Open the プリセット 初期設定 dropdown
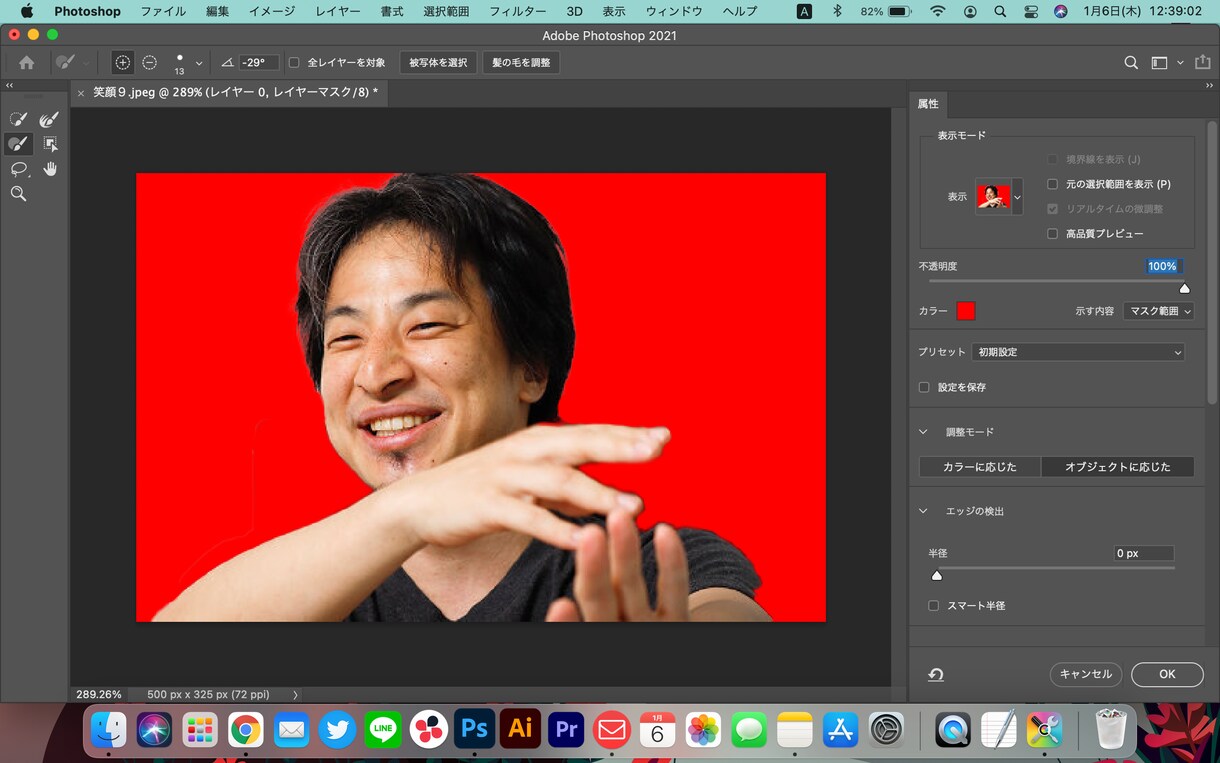This screenshot has height=763, width=1220. [x=1077, y=352]
